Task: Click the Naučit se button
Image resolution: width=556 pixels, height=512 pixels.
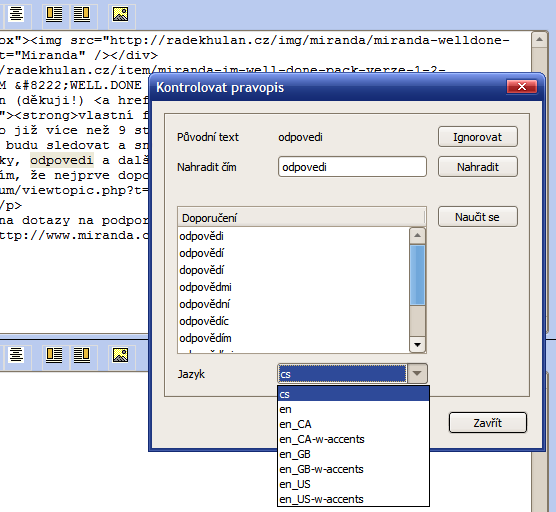Action: pos(478,217)
